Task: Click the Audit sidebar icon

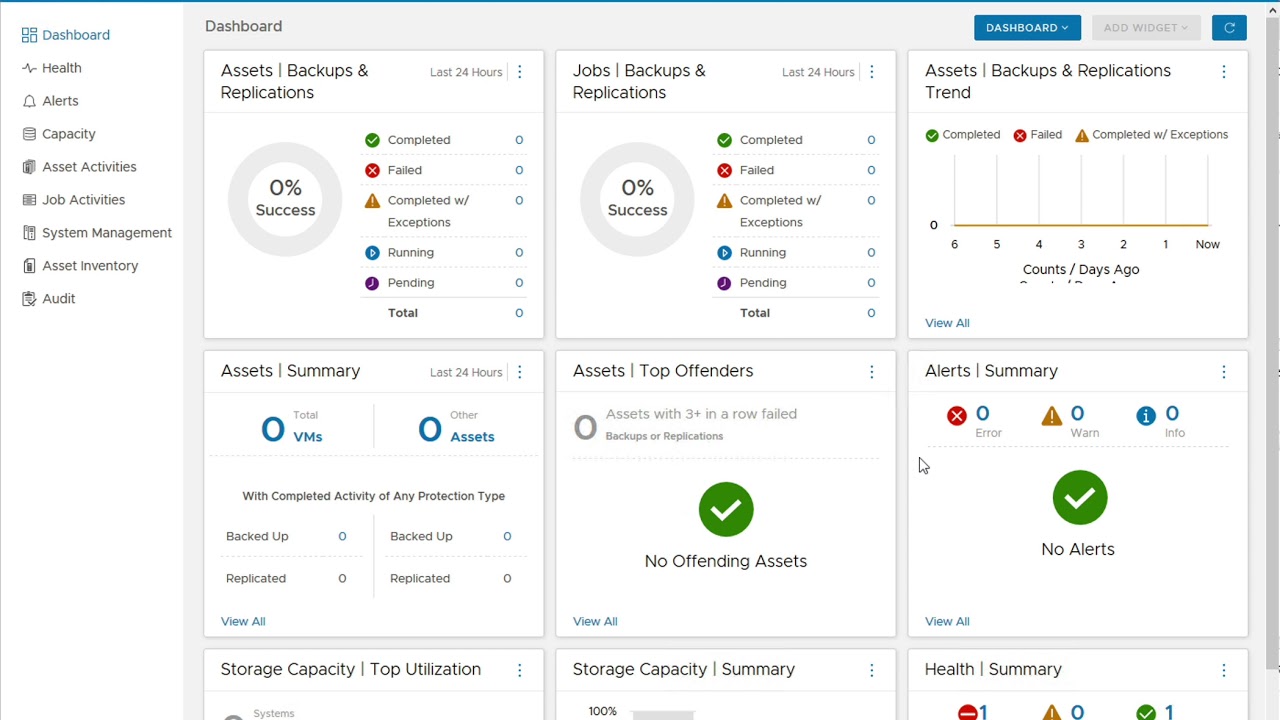Action: click(x=29, y=299)
